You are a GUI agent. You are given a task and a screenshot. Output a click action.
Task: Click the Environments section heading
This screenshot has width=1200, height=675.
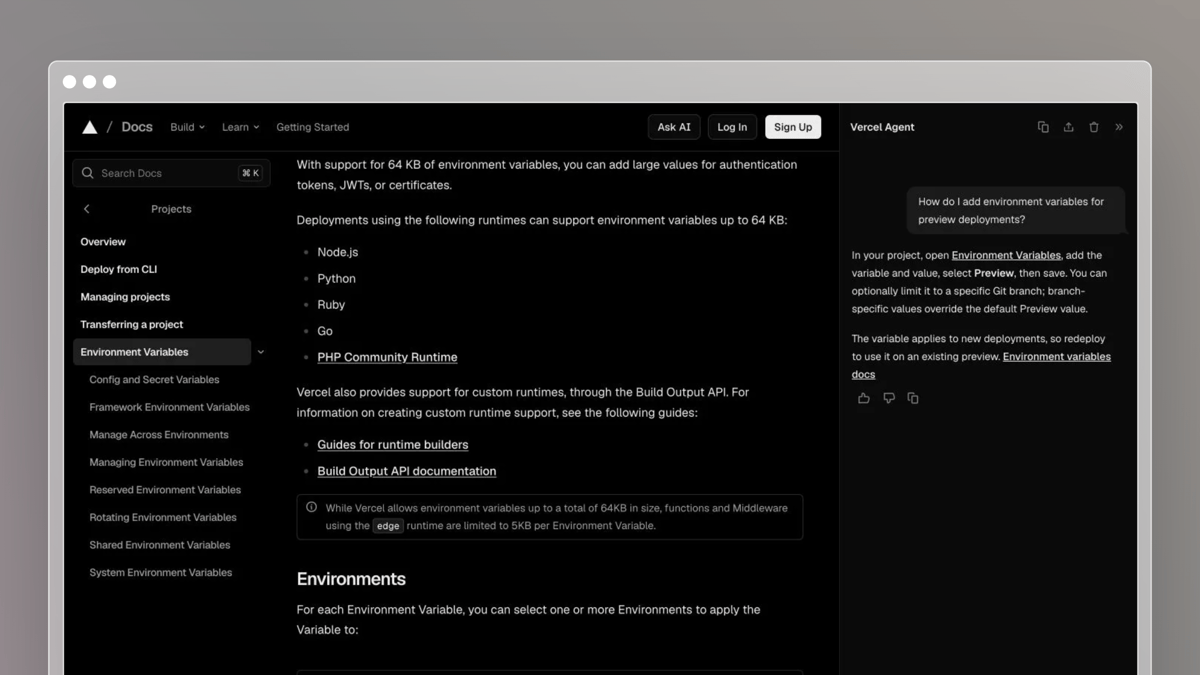351,579
